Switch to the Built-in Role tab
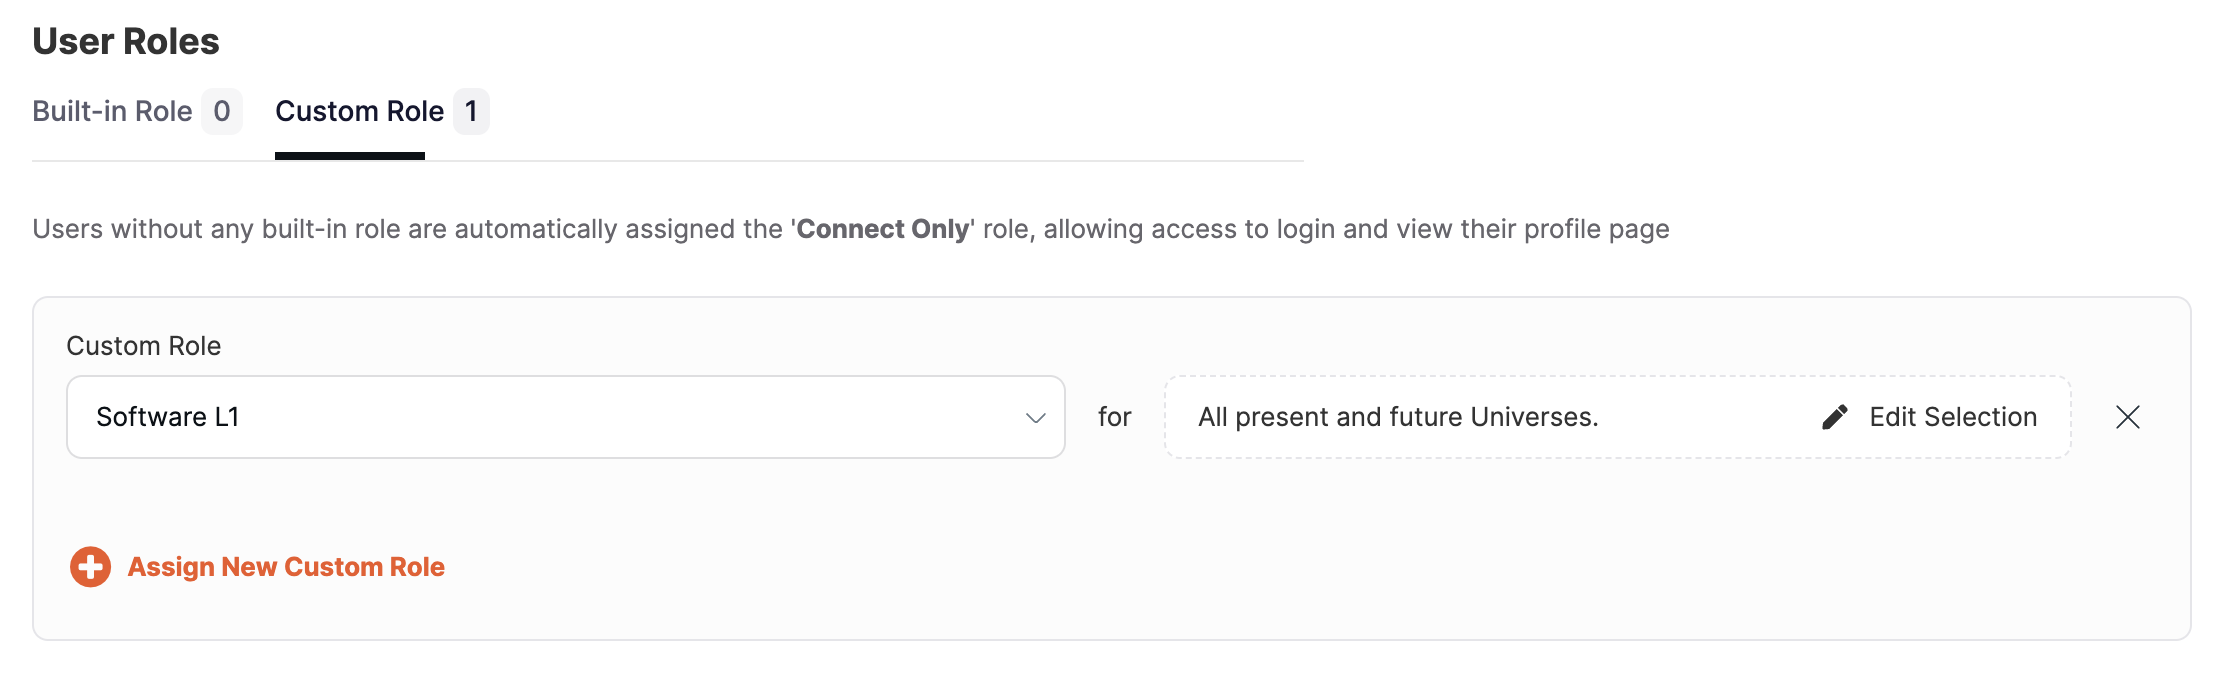Screen dimensions: 2222x678 (x=112, y=111)
